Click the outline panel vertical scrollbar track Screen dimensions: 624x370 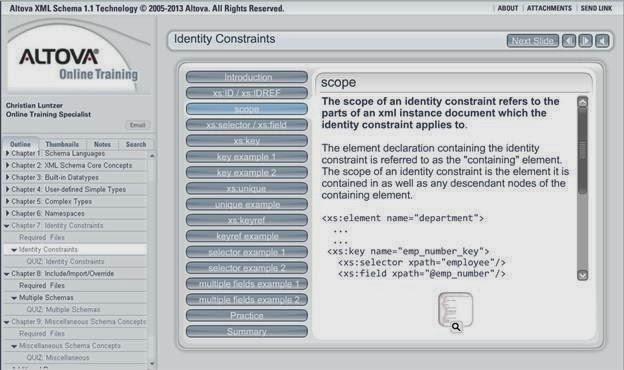click(x=152, y=259)
